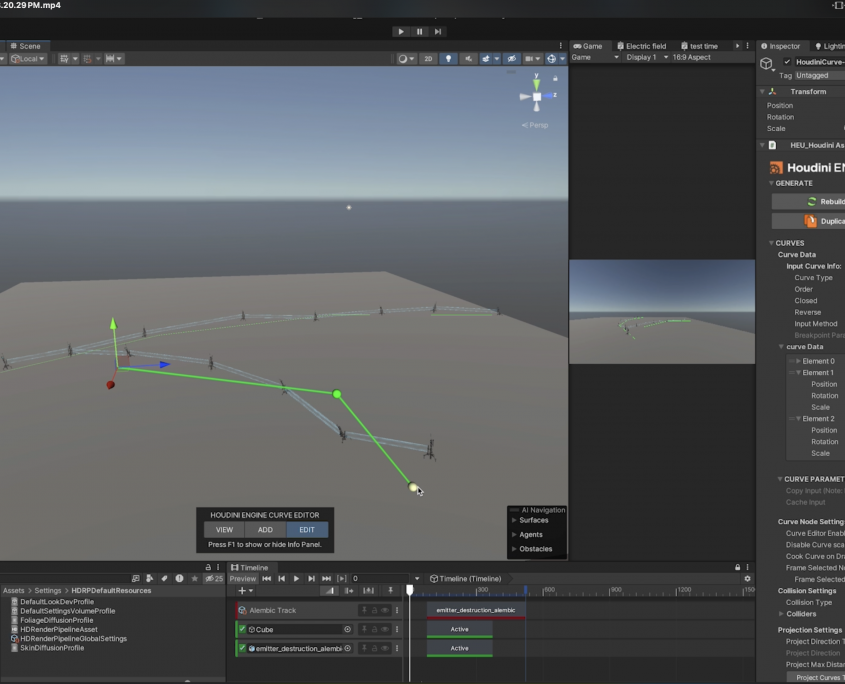Click the Step frame button in the top toolbar
Viewport: 845px width, 684px height.
point(437,32)
